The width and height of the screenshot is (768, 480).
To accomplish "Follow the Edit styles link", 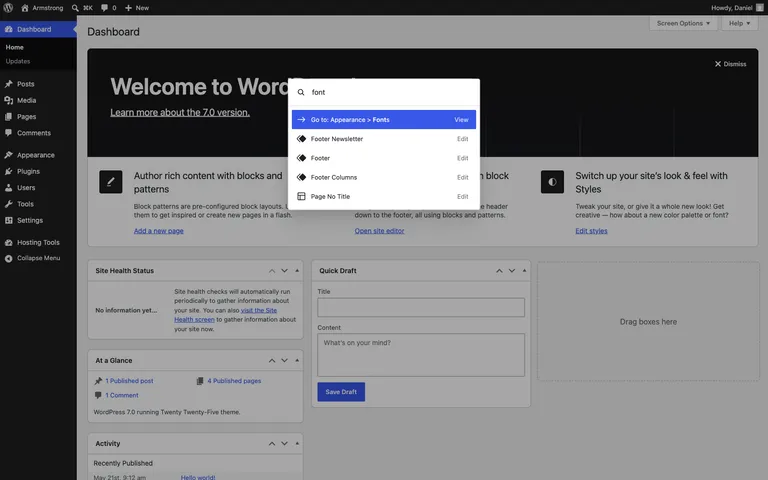I will tap(591, 231).
